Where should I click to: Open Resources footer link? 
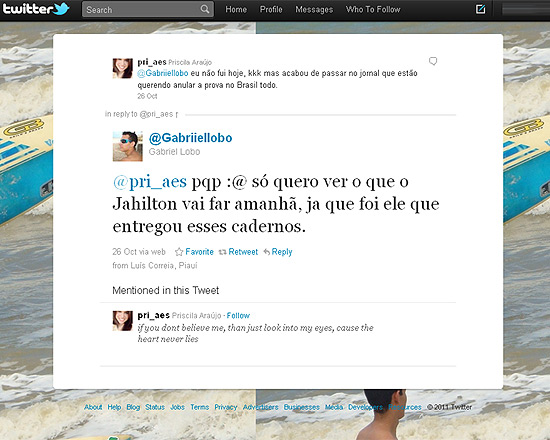[x=405, y=407]
